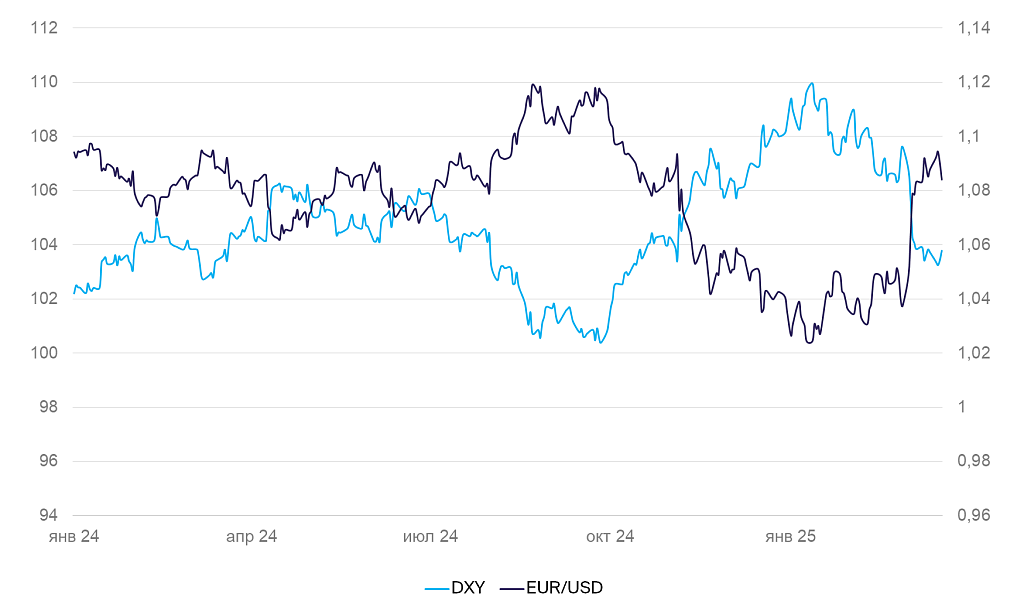Click the 1,14 right axis label

(x=974, y=28)
